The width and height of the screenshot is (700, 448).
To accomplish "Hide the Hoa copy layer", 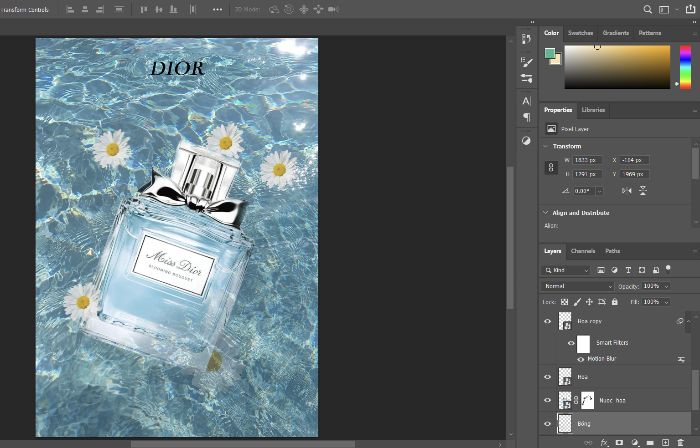I will click(547, 321).
